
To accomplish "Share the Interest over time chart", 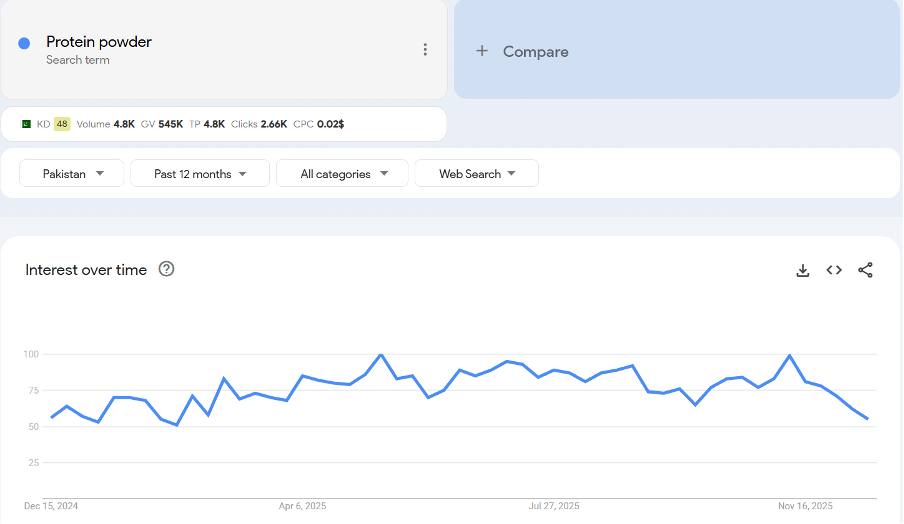I will pos(865,270).
